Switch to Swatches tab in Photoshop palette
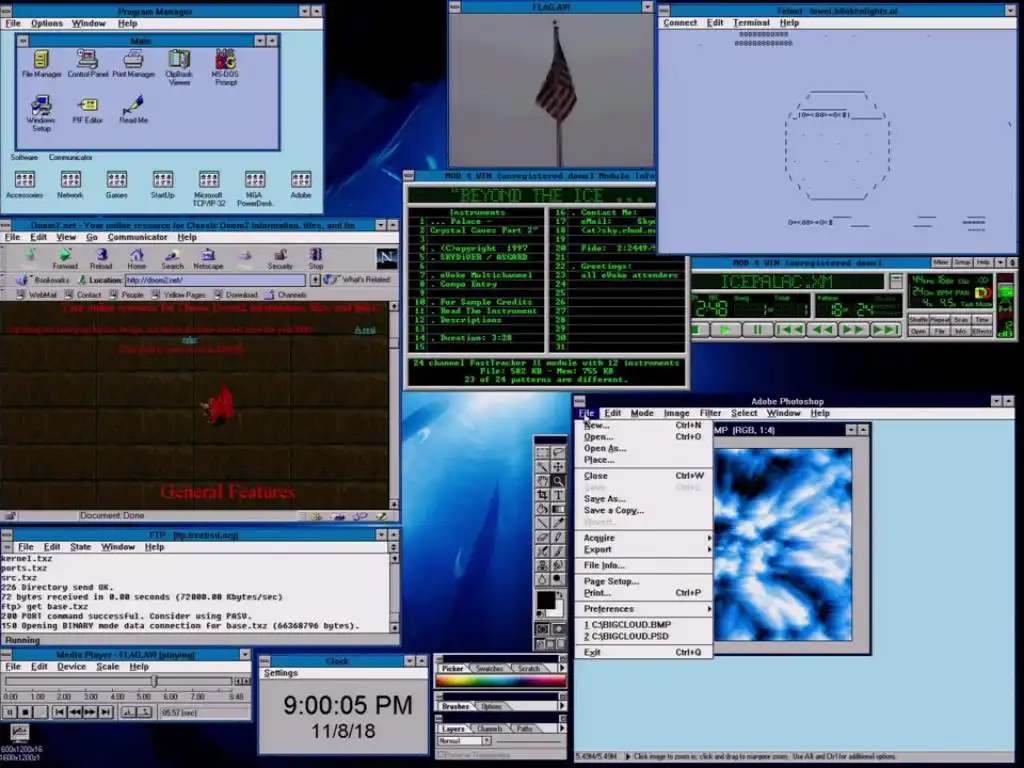Screen dimensions: 1024x768 point(489,668)
